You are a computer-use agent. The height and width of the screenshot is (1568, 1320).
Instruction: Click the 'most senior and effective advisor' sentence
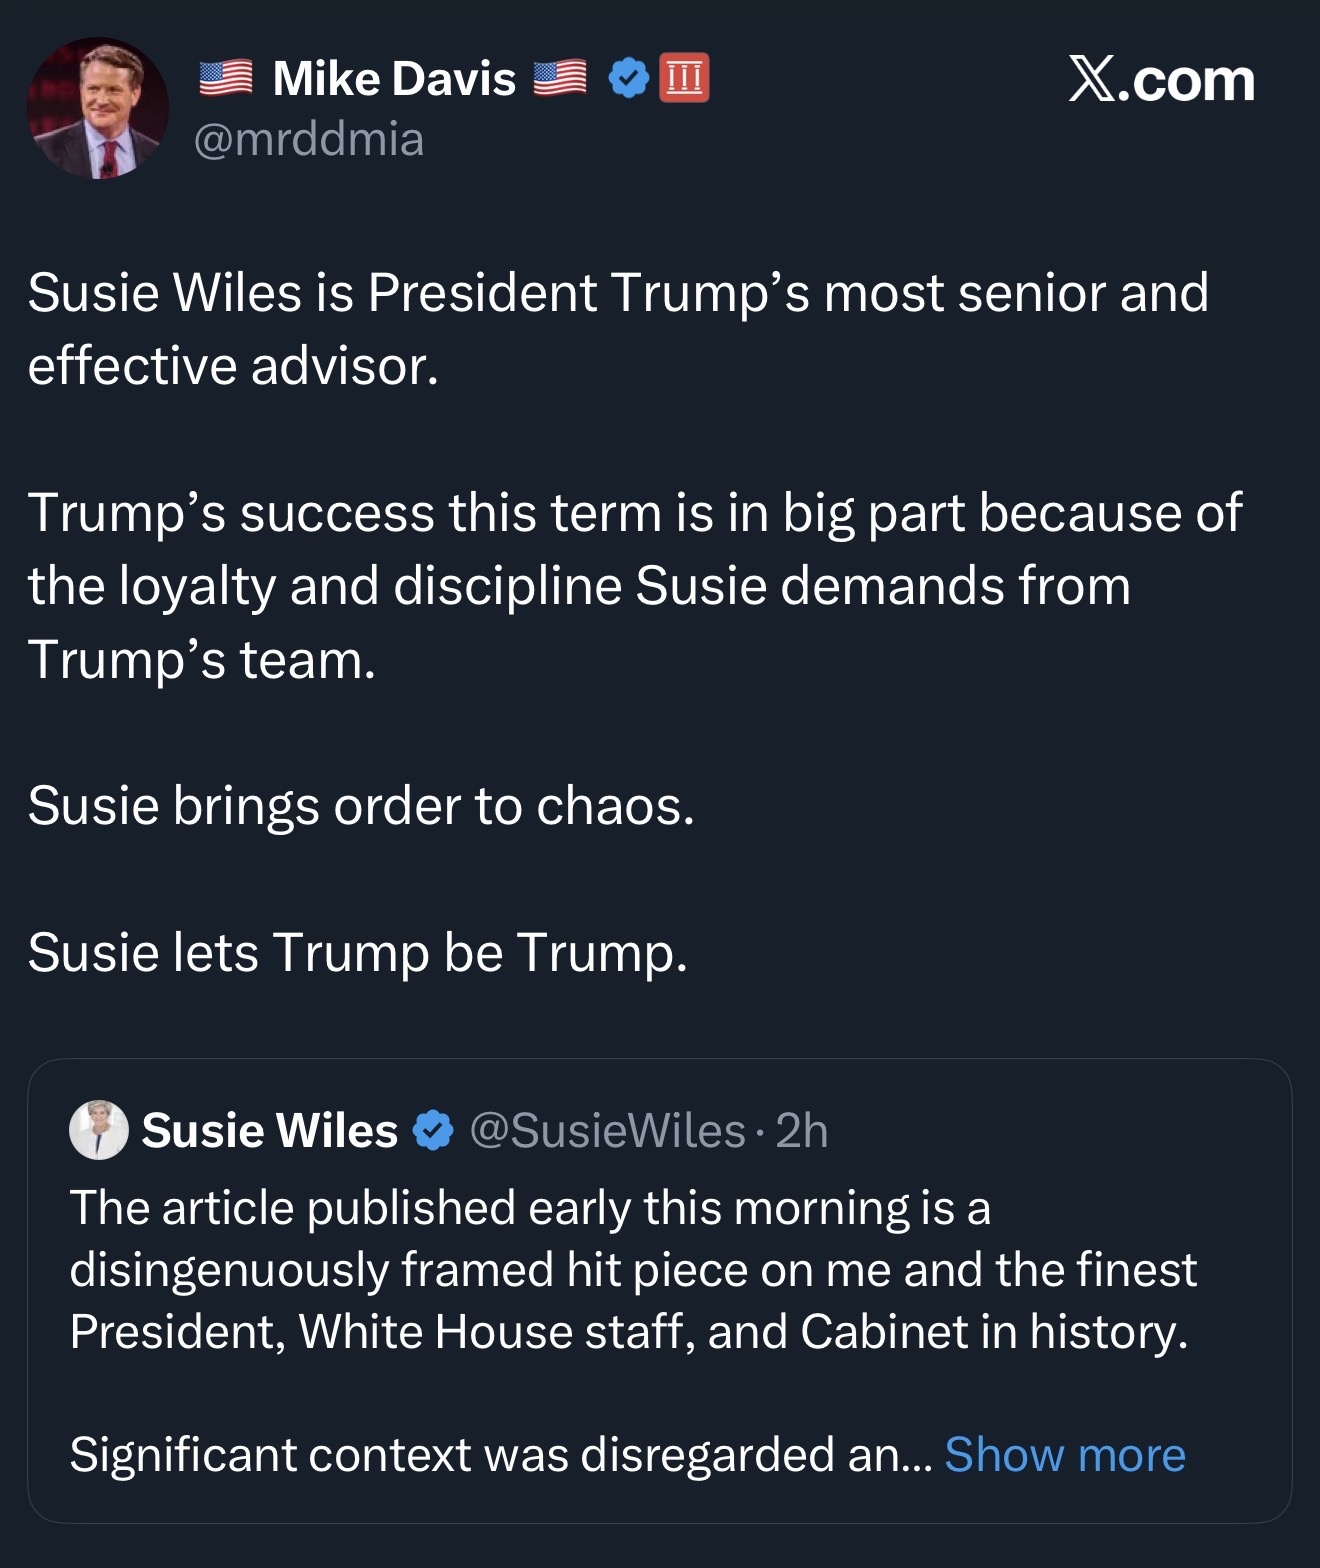tap(618, 328)
